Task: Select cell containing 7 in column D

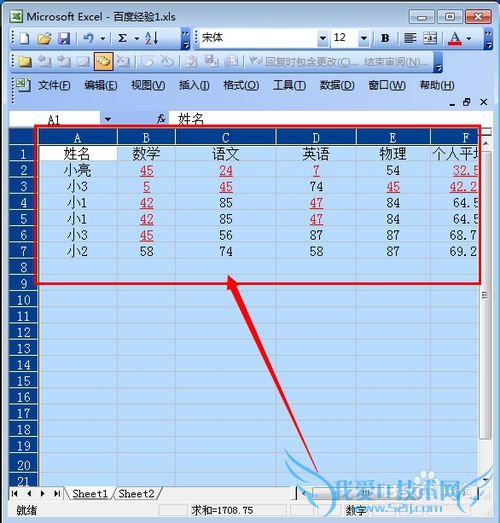Action: point(316,170)
